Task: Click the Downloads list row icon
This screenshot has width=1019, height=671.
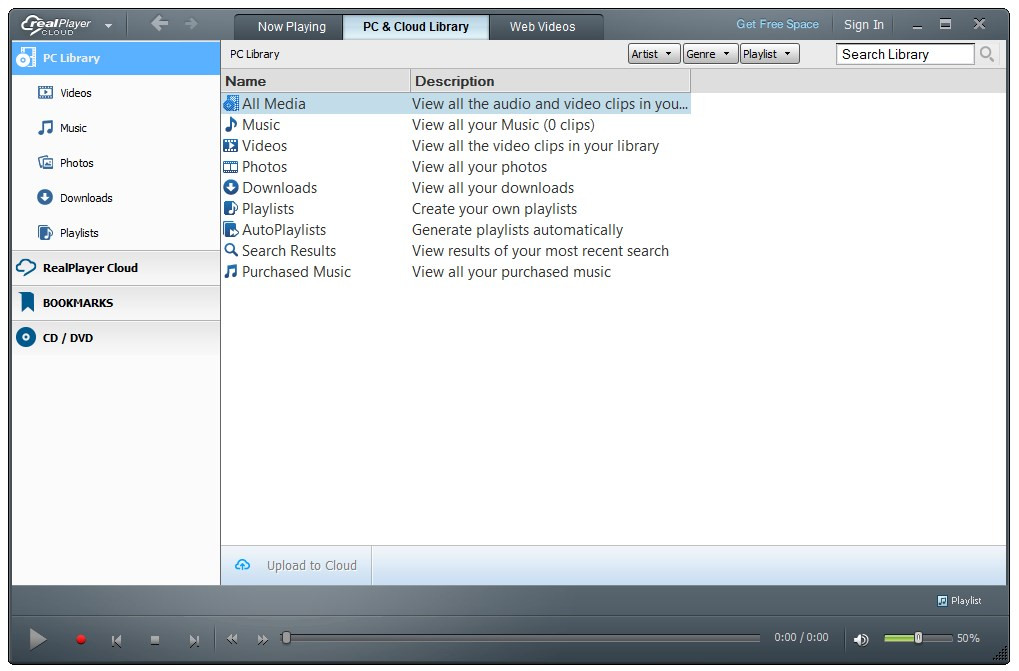Action: pyautogui.click(x=231, y=187)
